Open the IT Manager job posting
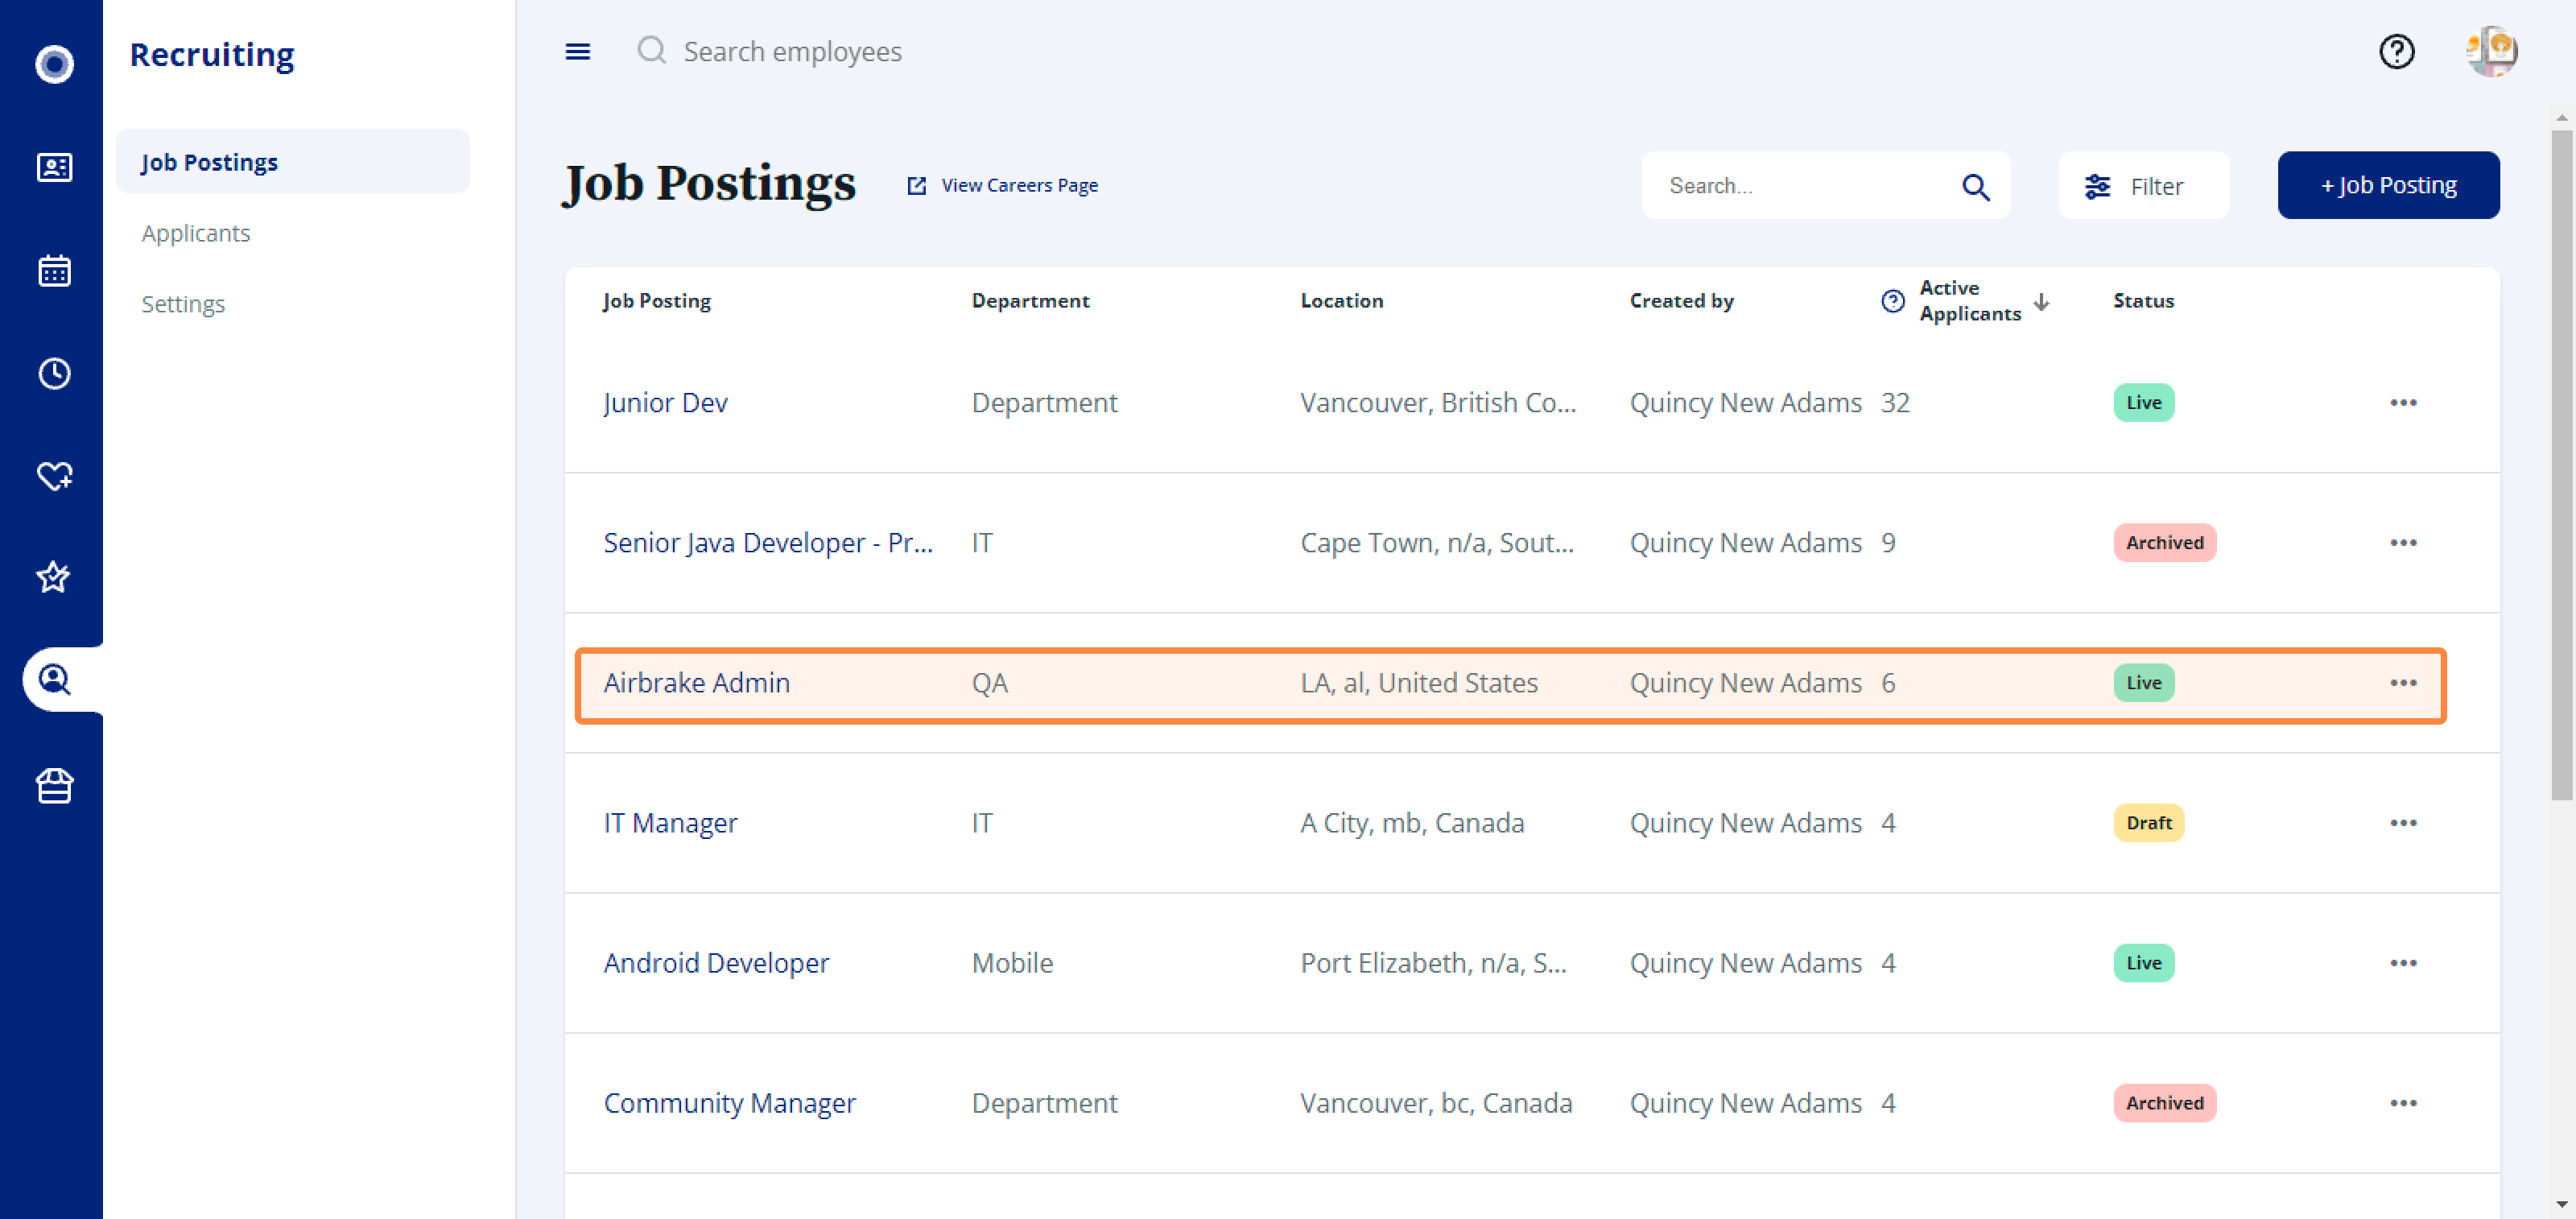2576x1219 pixels. 670,823
